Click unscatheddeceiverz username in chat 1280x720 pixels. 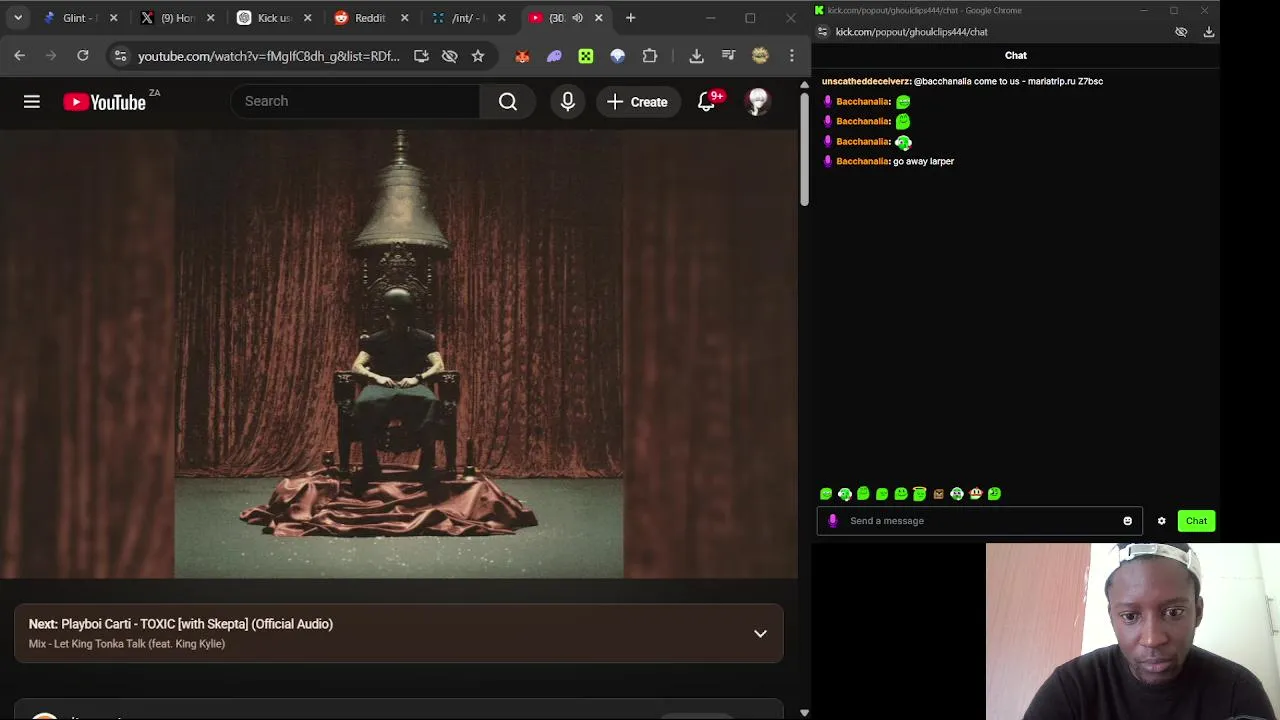click(x=866, y=81)
